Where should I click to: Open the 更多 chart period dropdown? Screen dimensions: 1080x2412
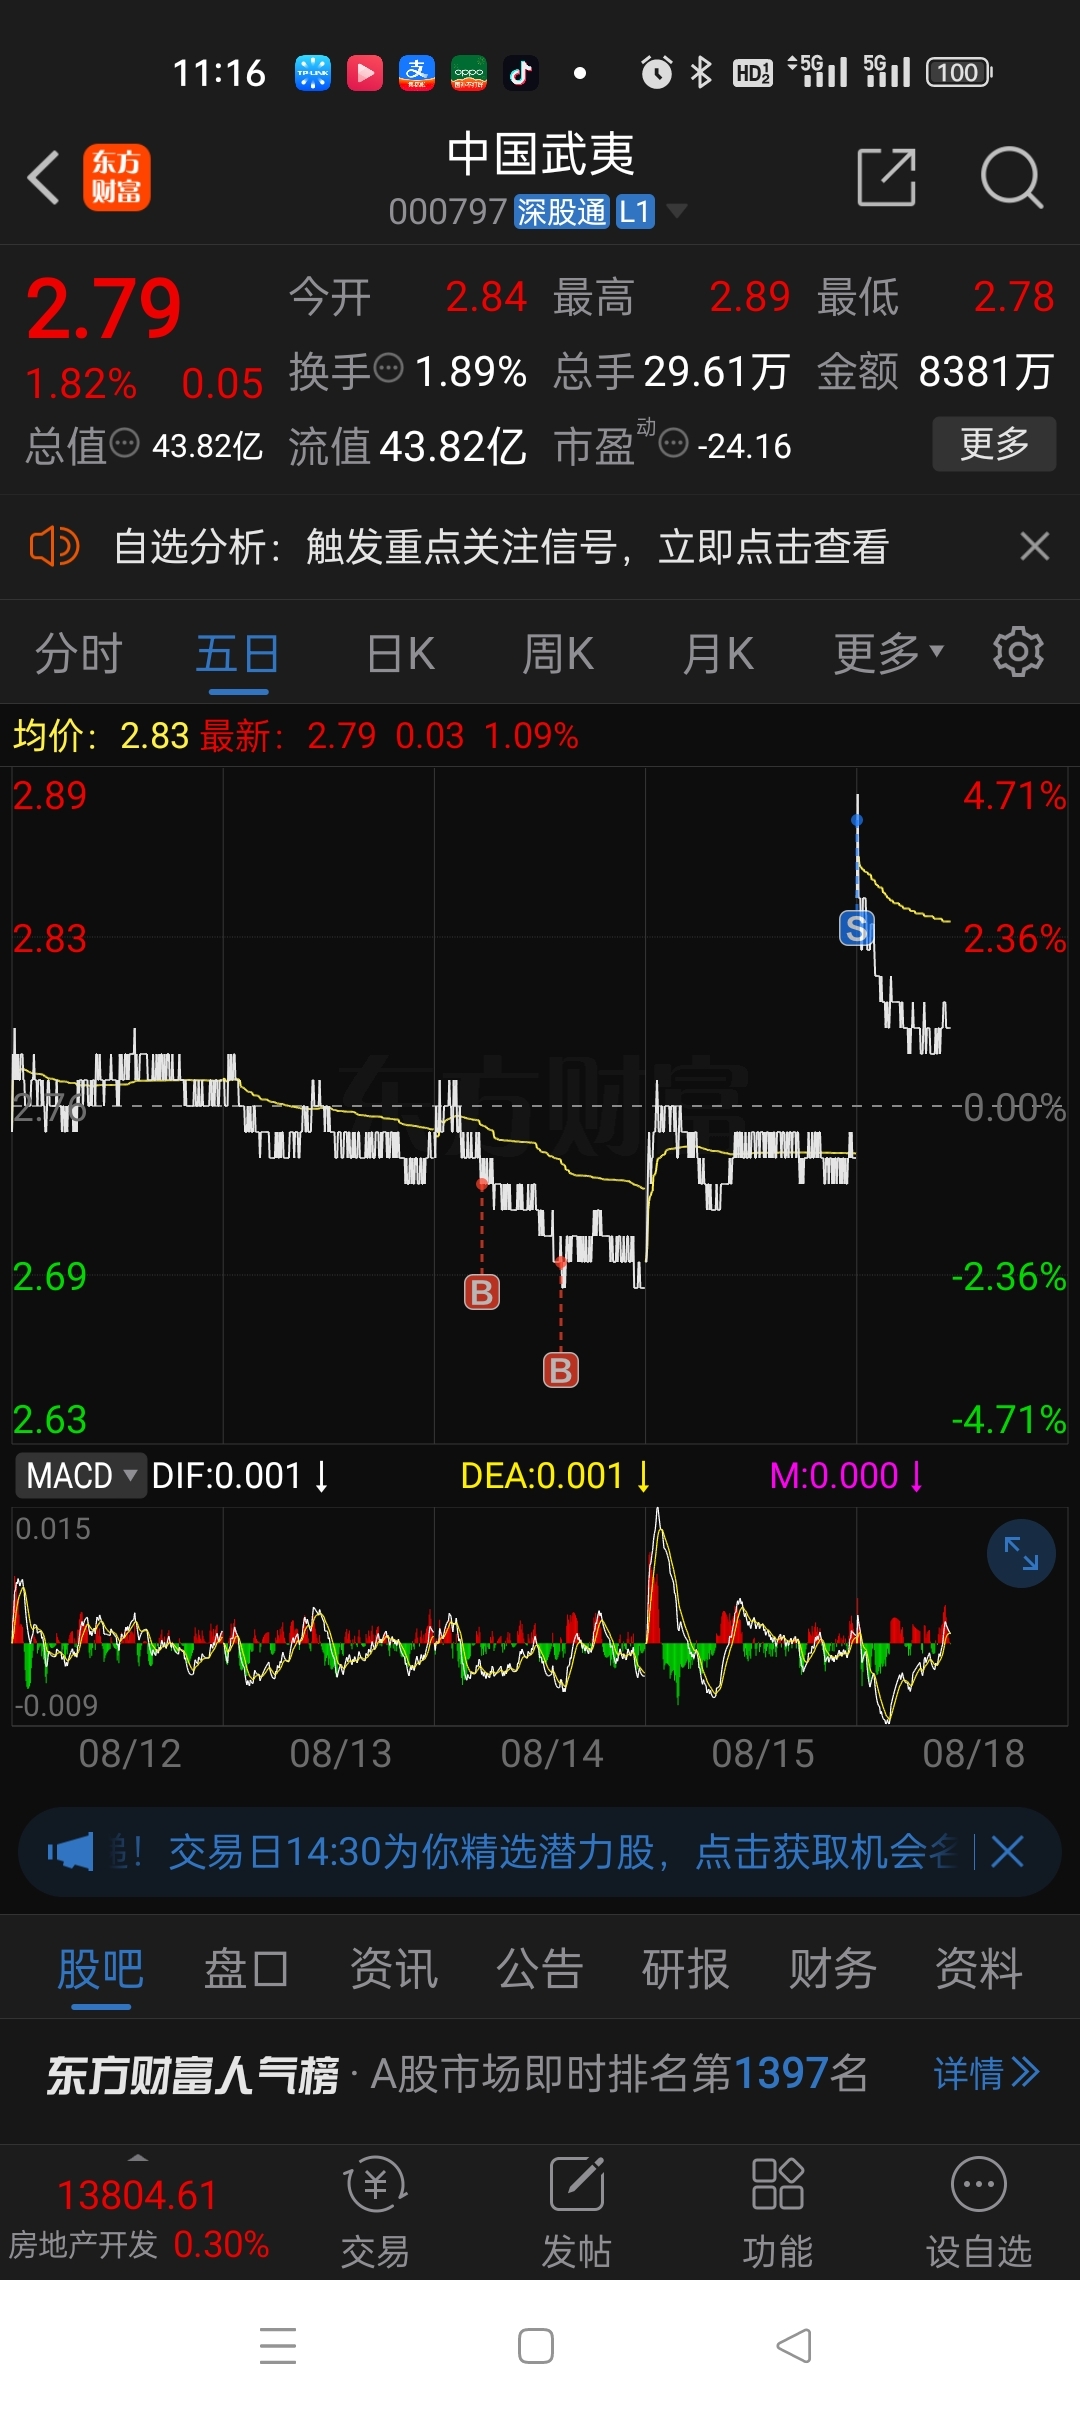(x=889, y=654)
